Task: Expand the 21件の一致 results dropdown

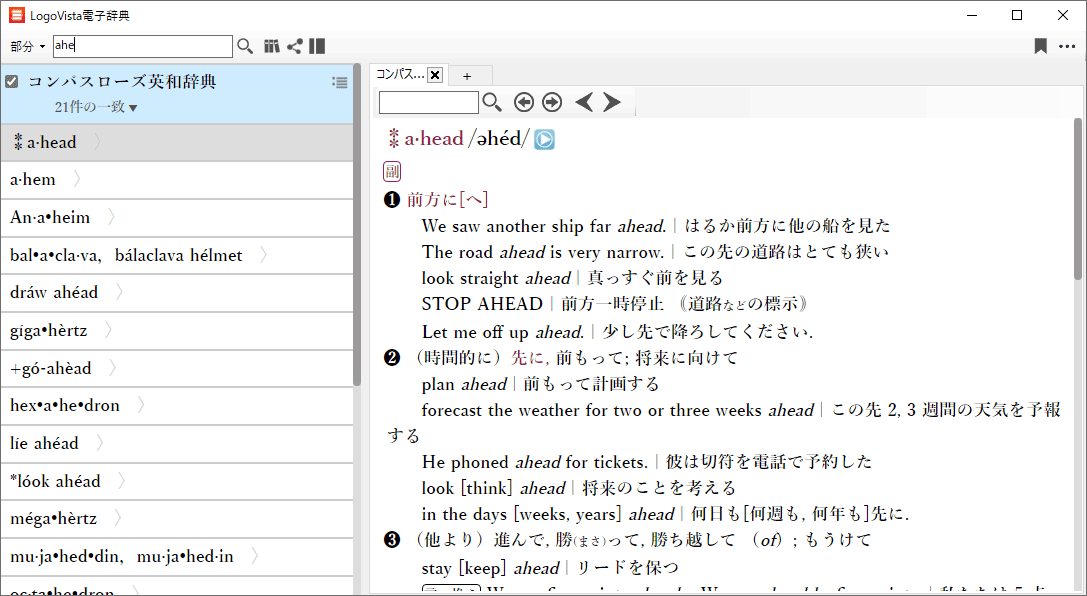Action: [96, 107]
